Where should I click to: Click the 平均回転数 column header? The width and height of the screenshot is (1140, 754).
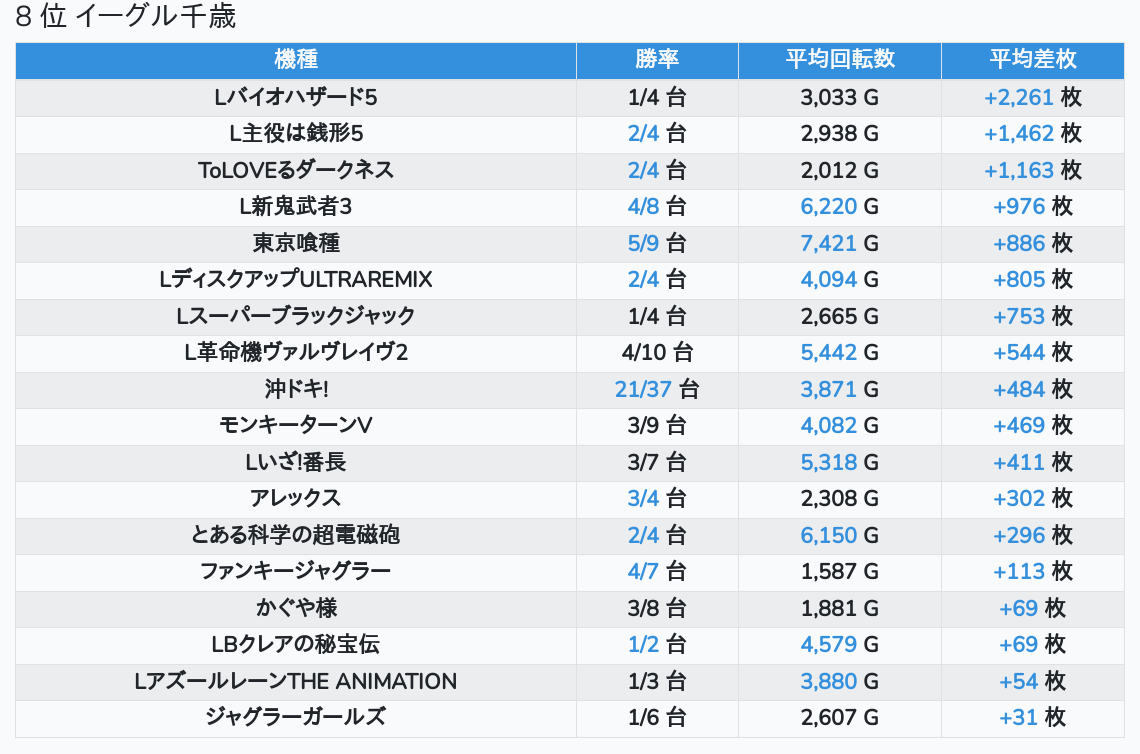click(x=839, y=60)
